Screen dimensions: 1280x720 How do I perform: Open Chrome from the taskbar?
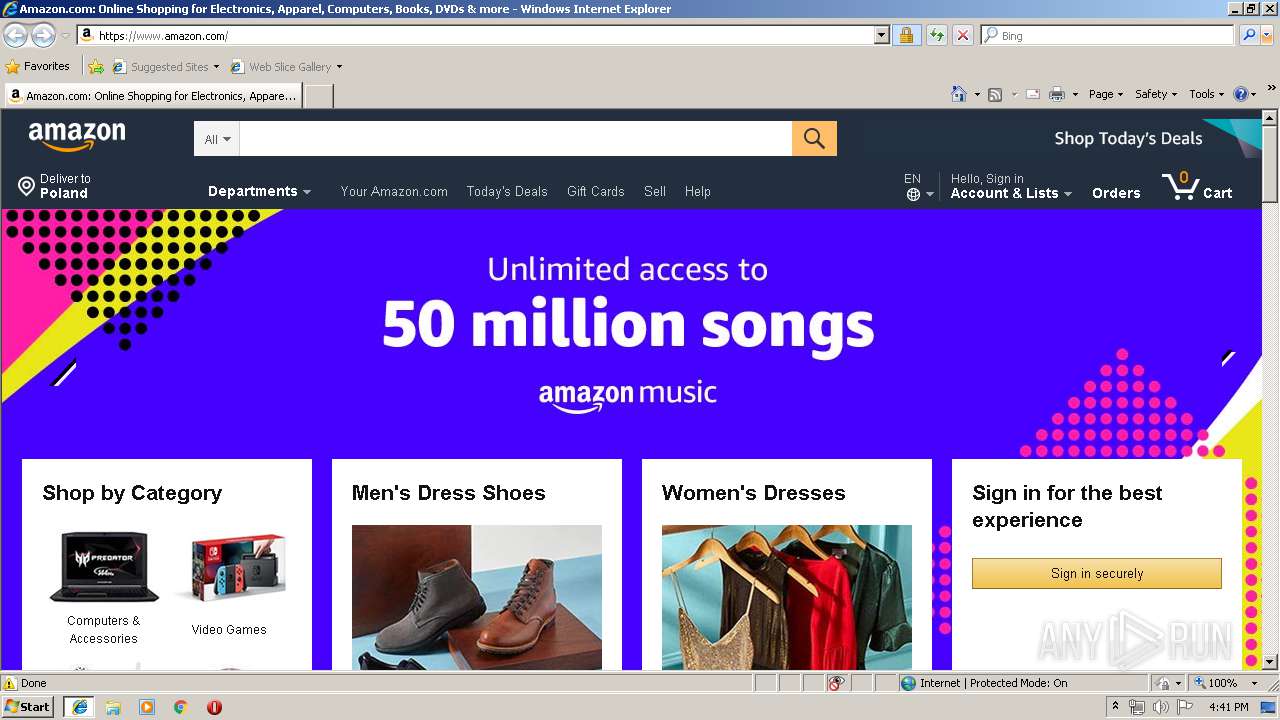tap(181, 707)
